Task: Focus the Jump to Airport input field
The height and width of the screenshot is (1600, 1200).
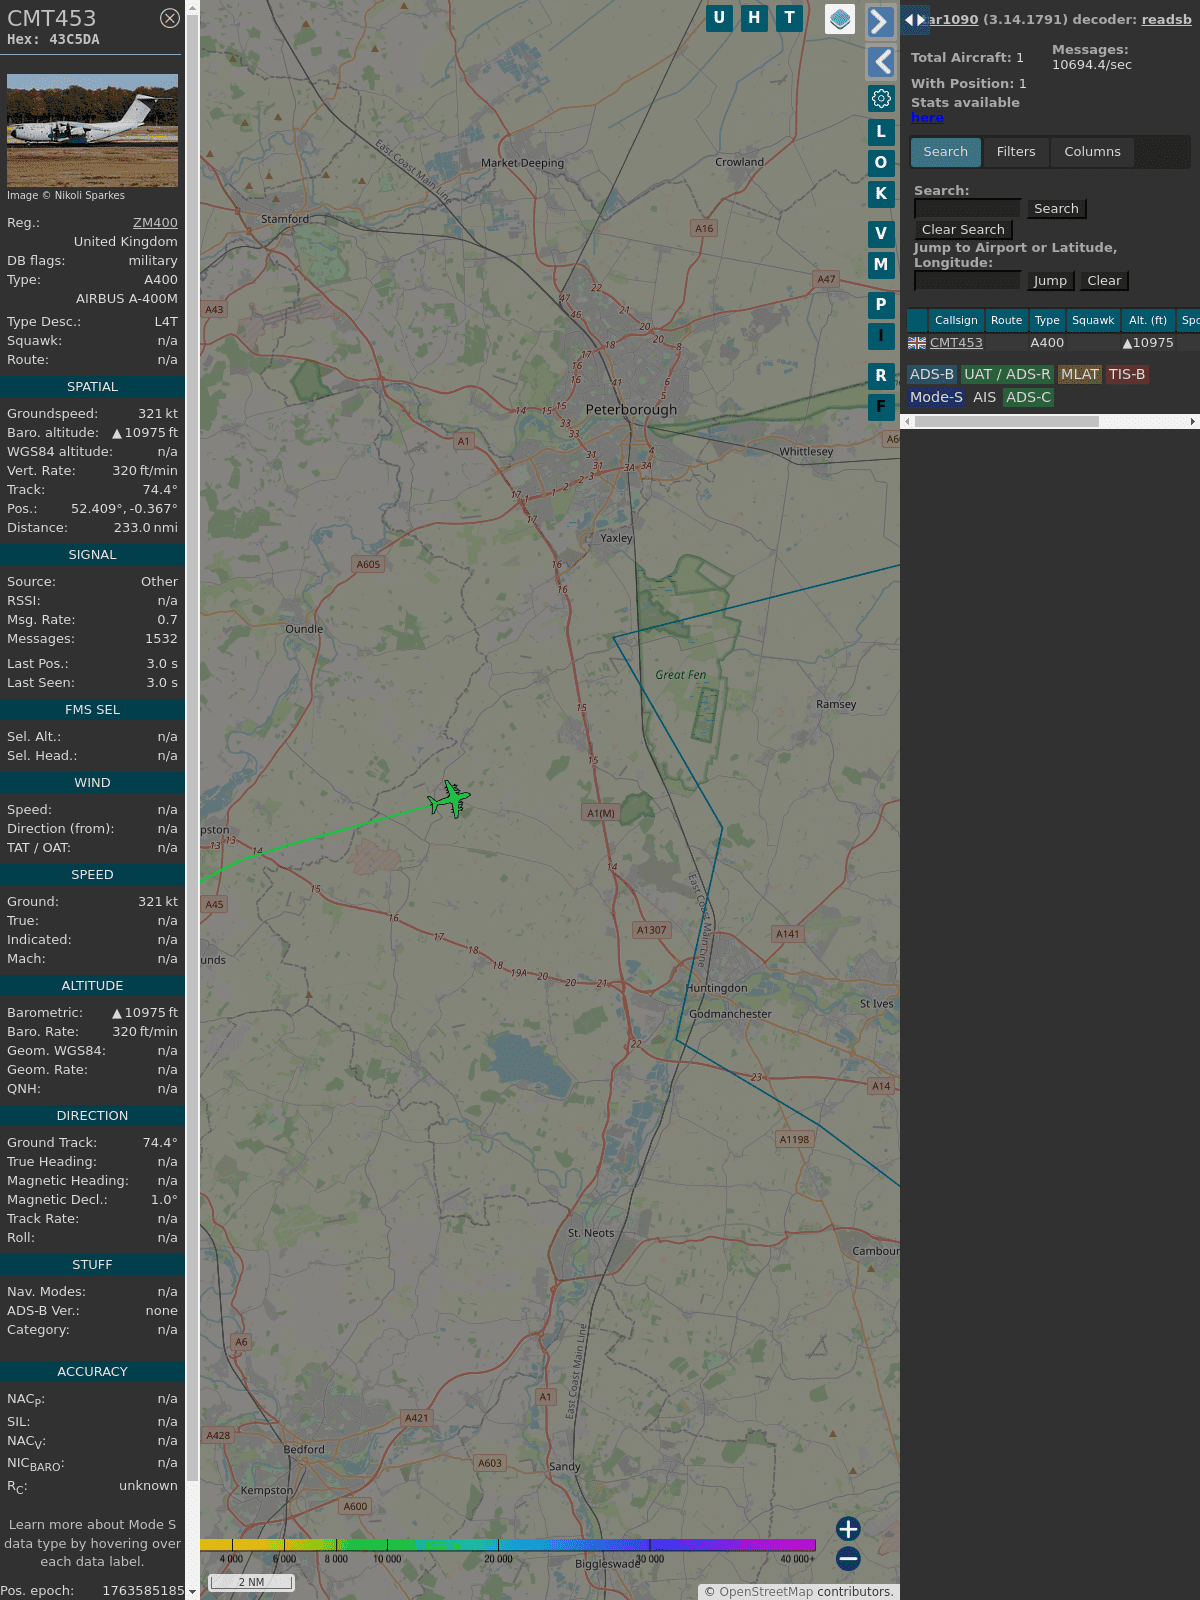Action: point(967,280)
